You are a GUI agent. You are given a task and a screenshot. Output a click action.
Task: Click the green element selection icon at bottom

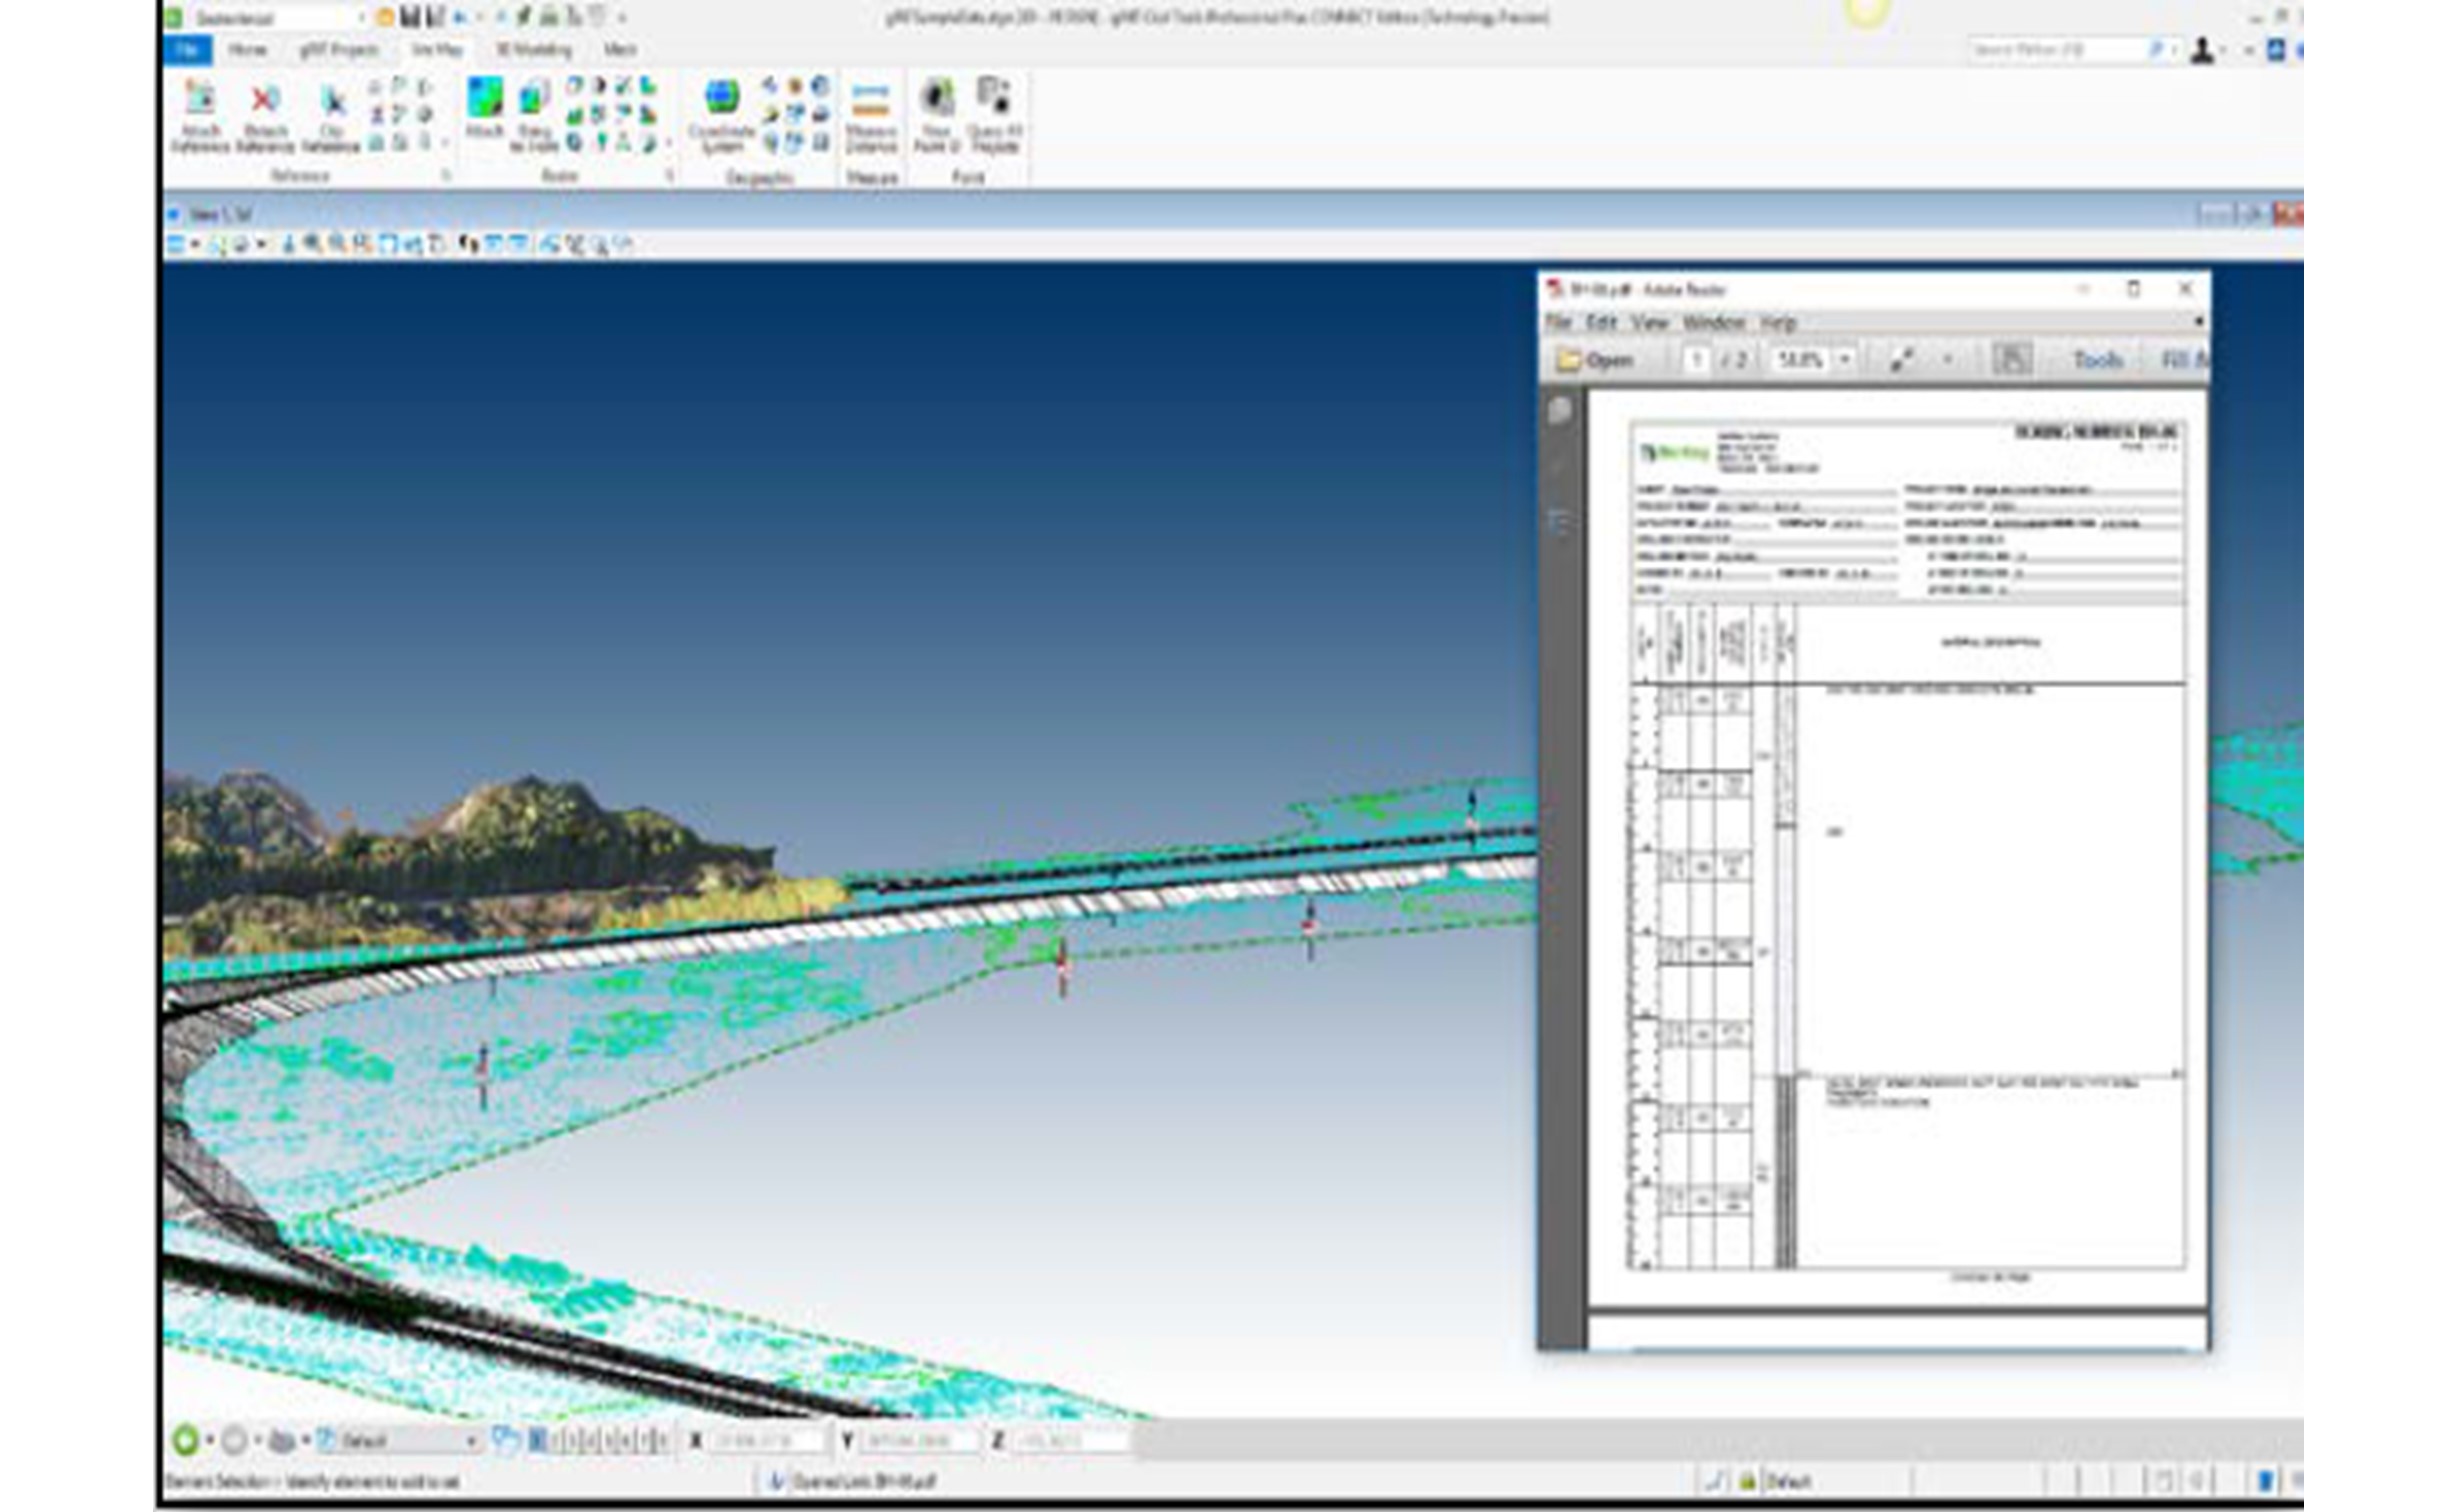tap(186, 1440)
